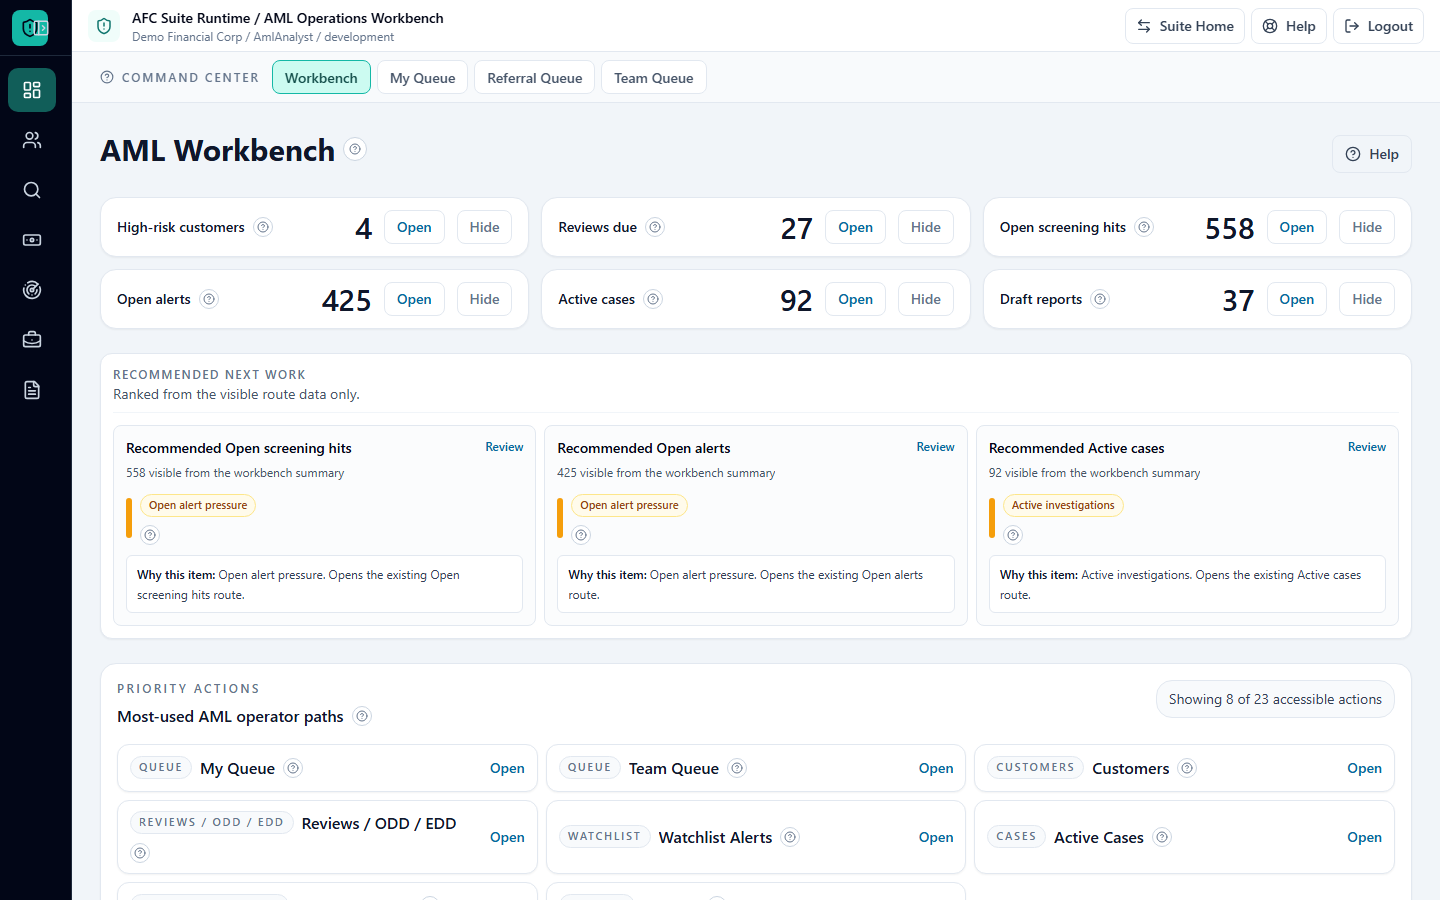Screen dimensions: 1440x900
Task: Switch to the Referral Queue tab
Action: coord(535,78)
